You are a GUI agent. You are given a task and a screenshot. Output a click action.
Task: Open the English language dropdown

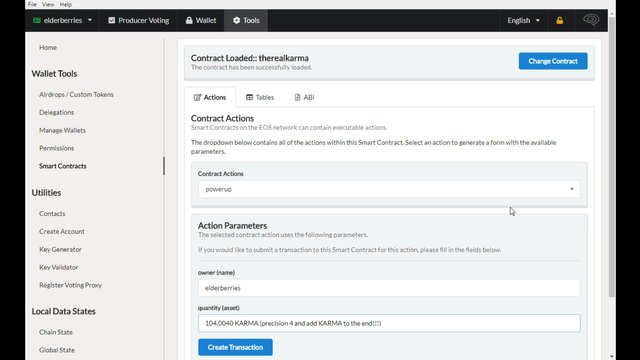[524, 20]
